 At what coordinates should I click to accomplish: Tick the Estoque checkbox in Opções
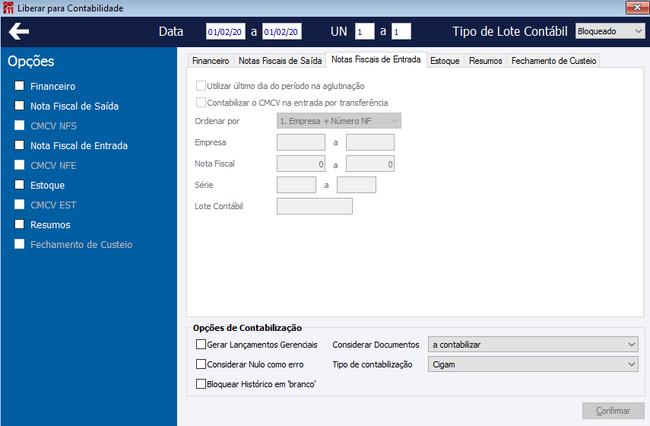pyautogui.click(x=19, y=185)
